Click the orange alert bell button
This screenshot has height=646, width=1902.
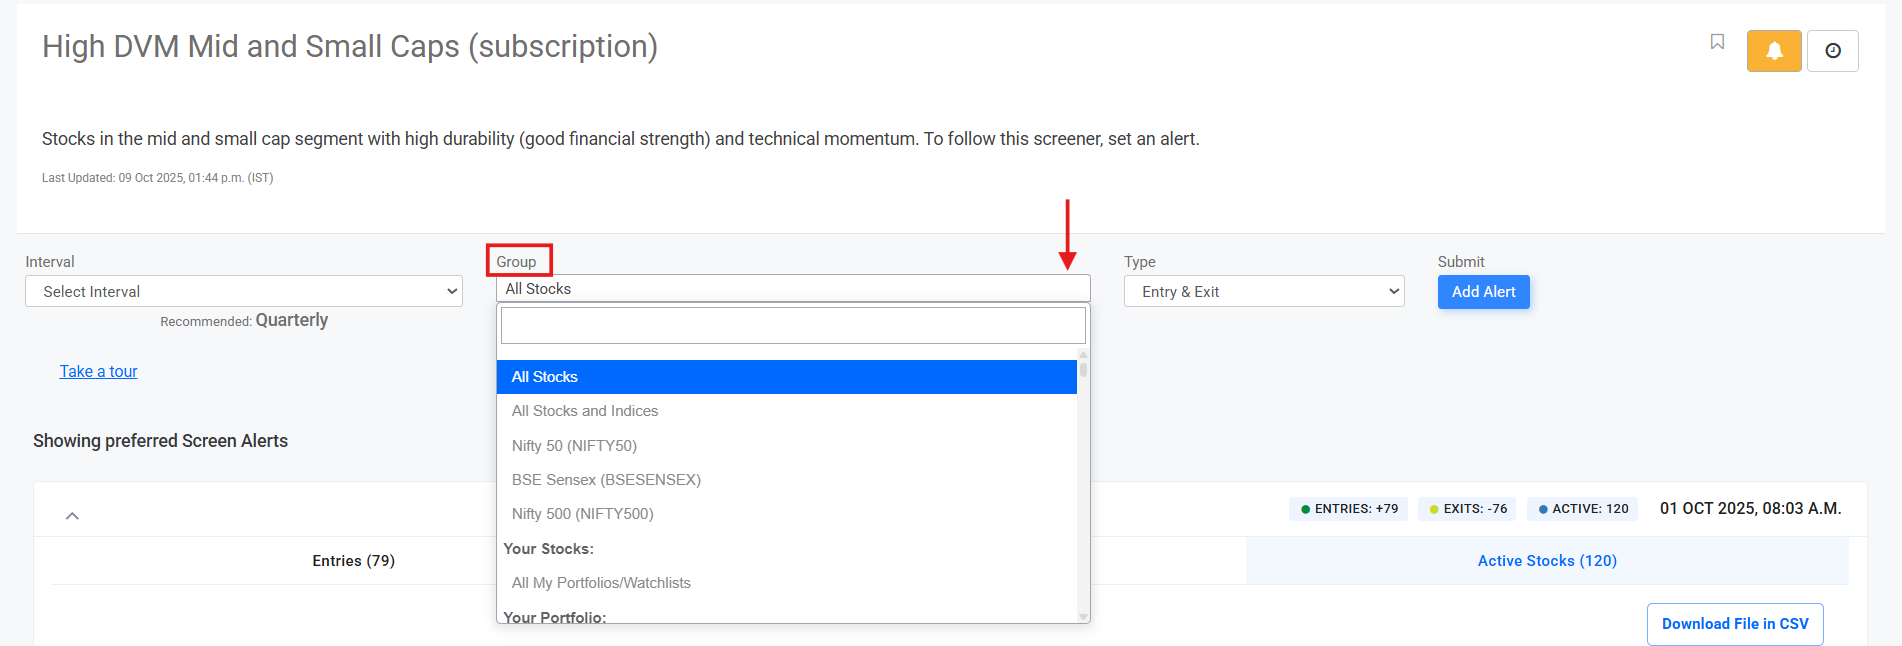tap(1773, 51)
